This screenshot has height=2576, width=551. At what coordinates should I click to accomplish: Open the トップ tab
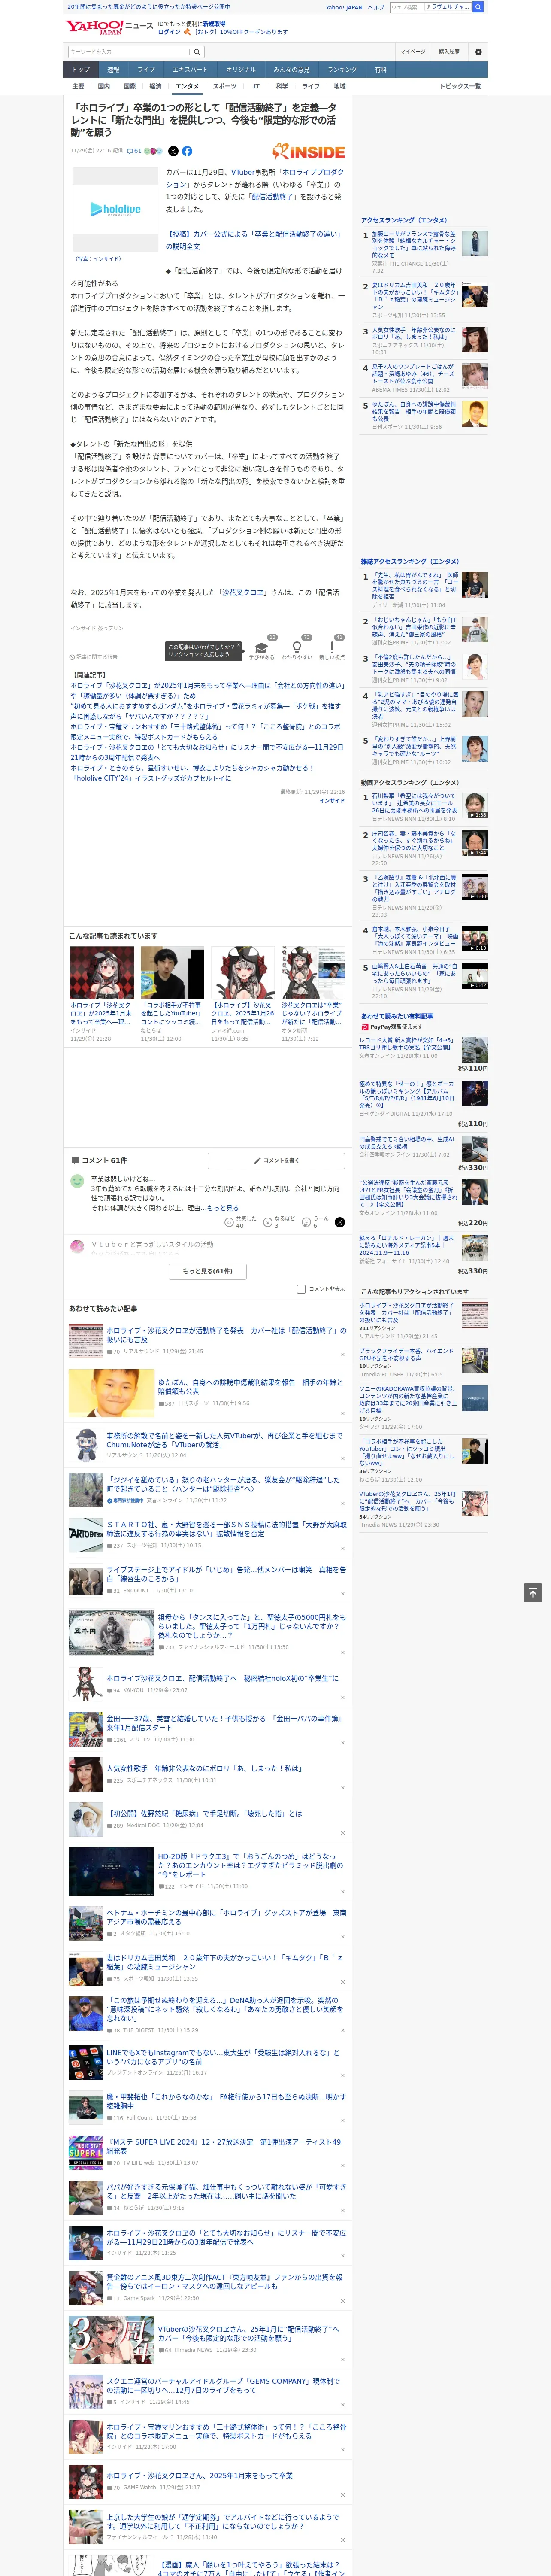[81, 70]
